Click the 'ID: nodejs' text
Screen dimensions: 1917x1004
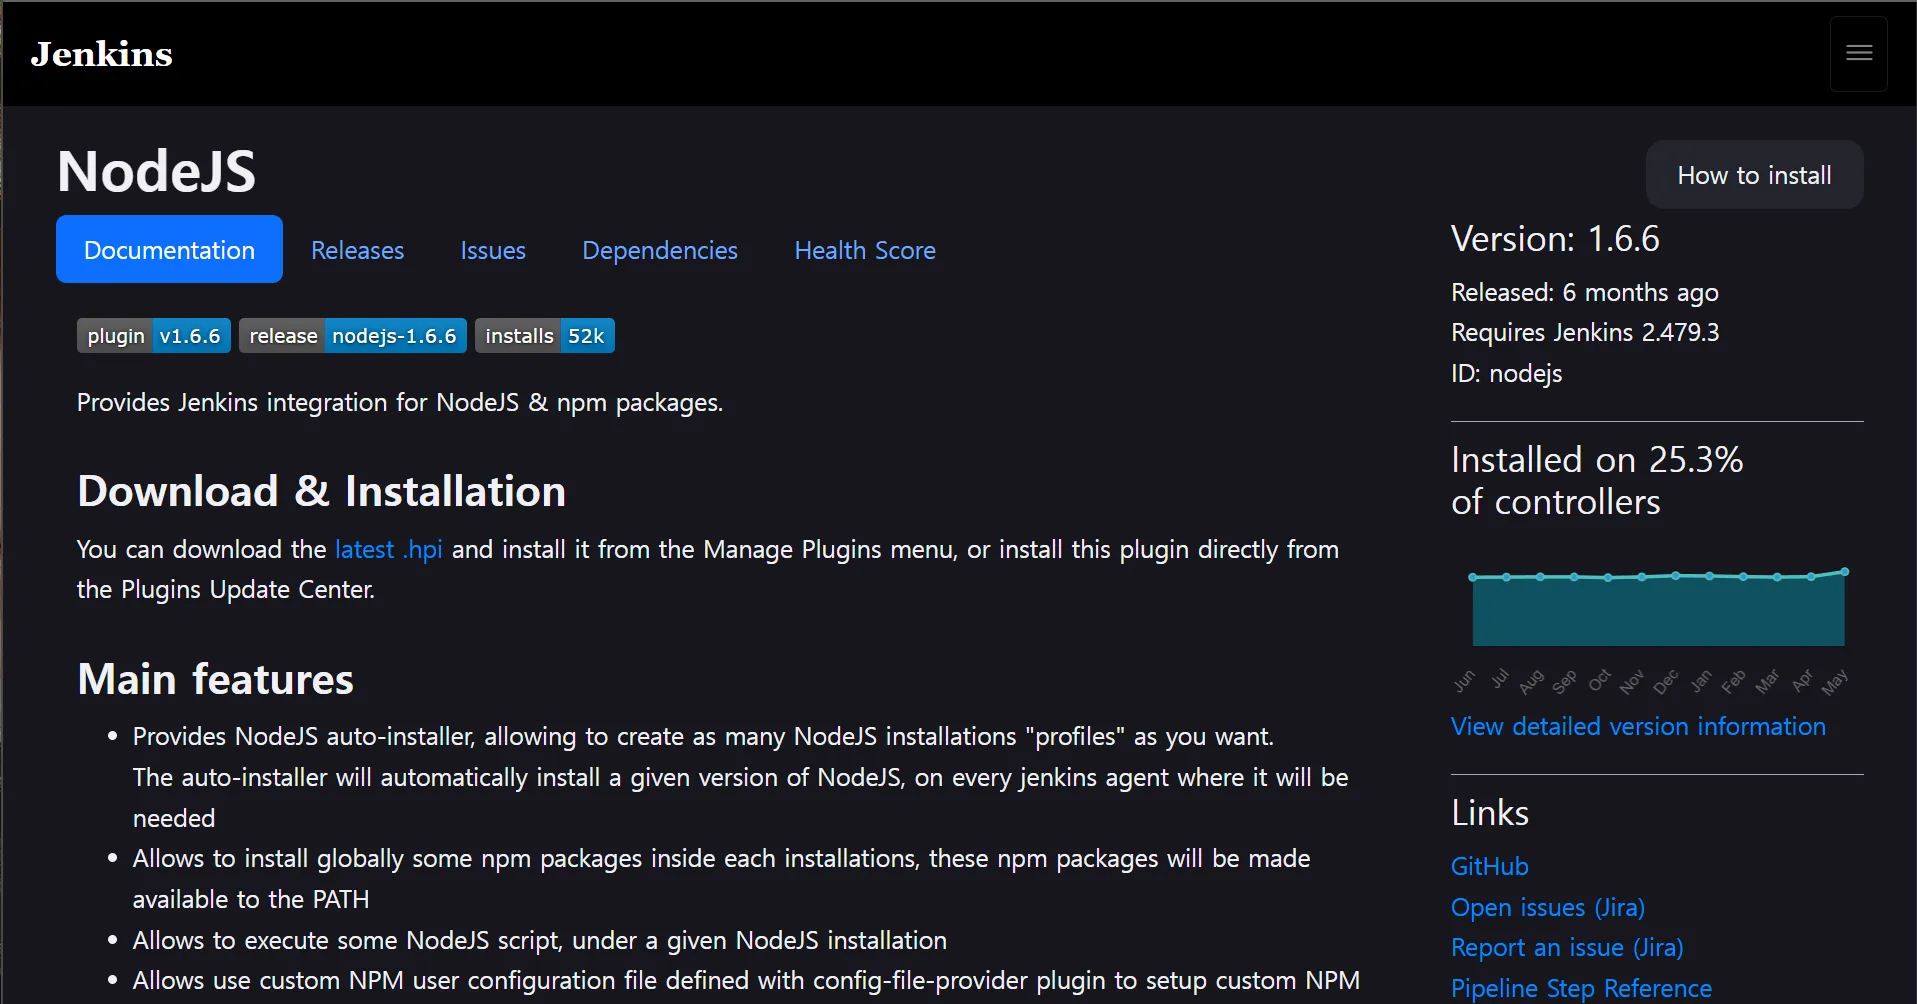[1506, 373]
